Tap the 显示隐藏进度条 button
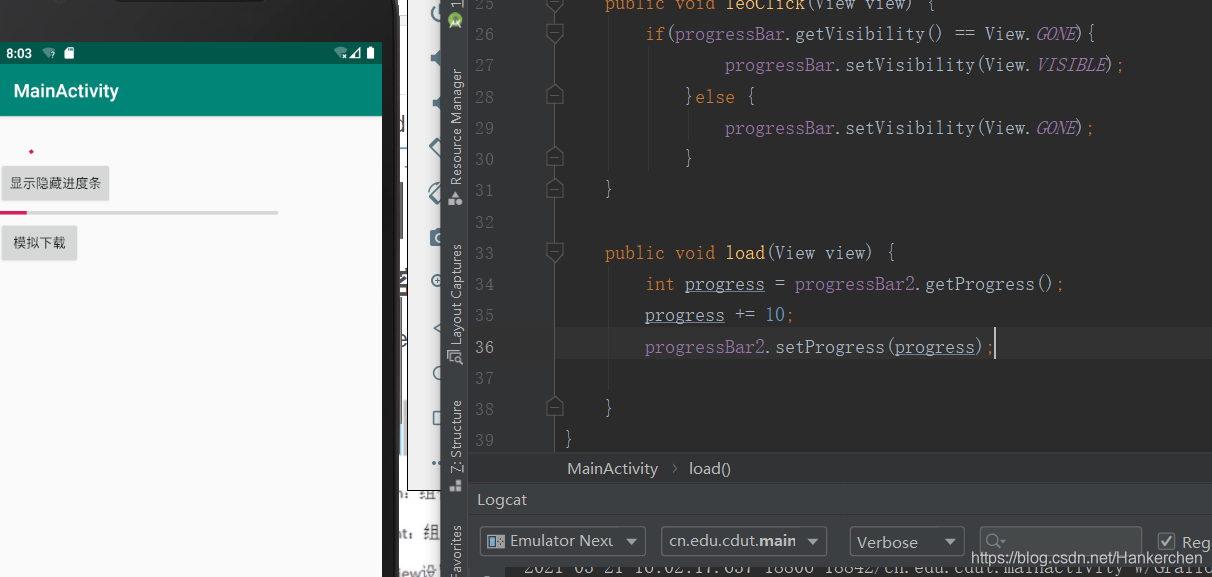Screen dimensions: 1212x577 pos(55,184)
